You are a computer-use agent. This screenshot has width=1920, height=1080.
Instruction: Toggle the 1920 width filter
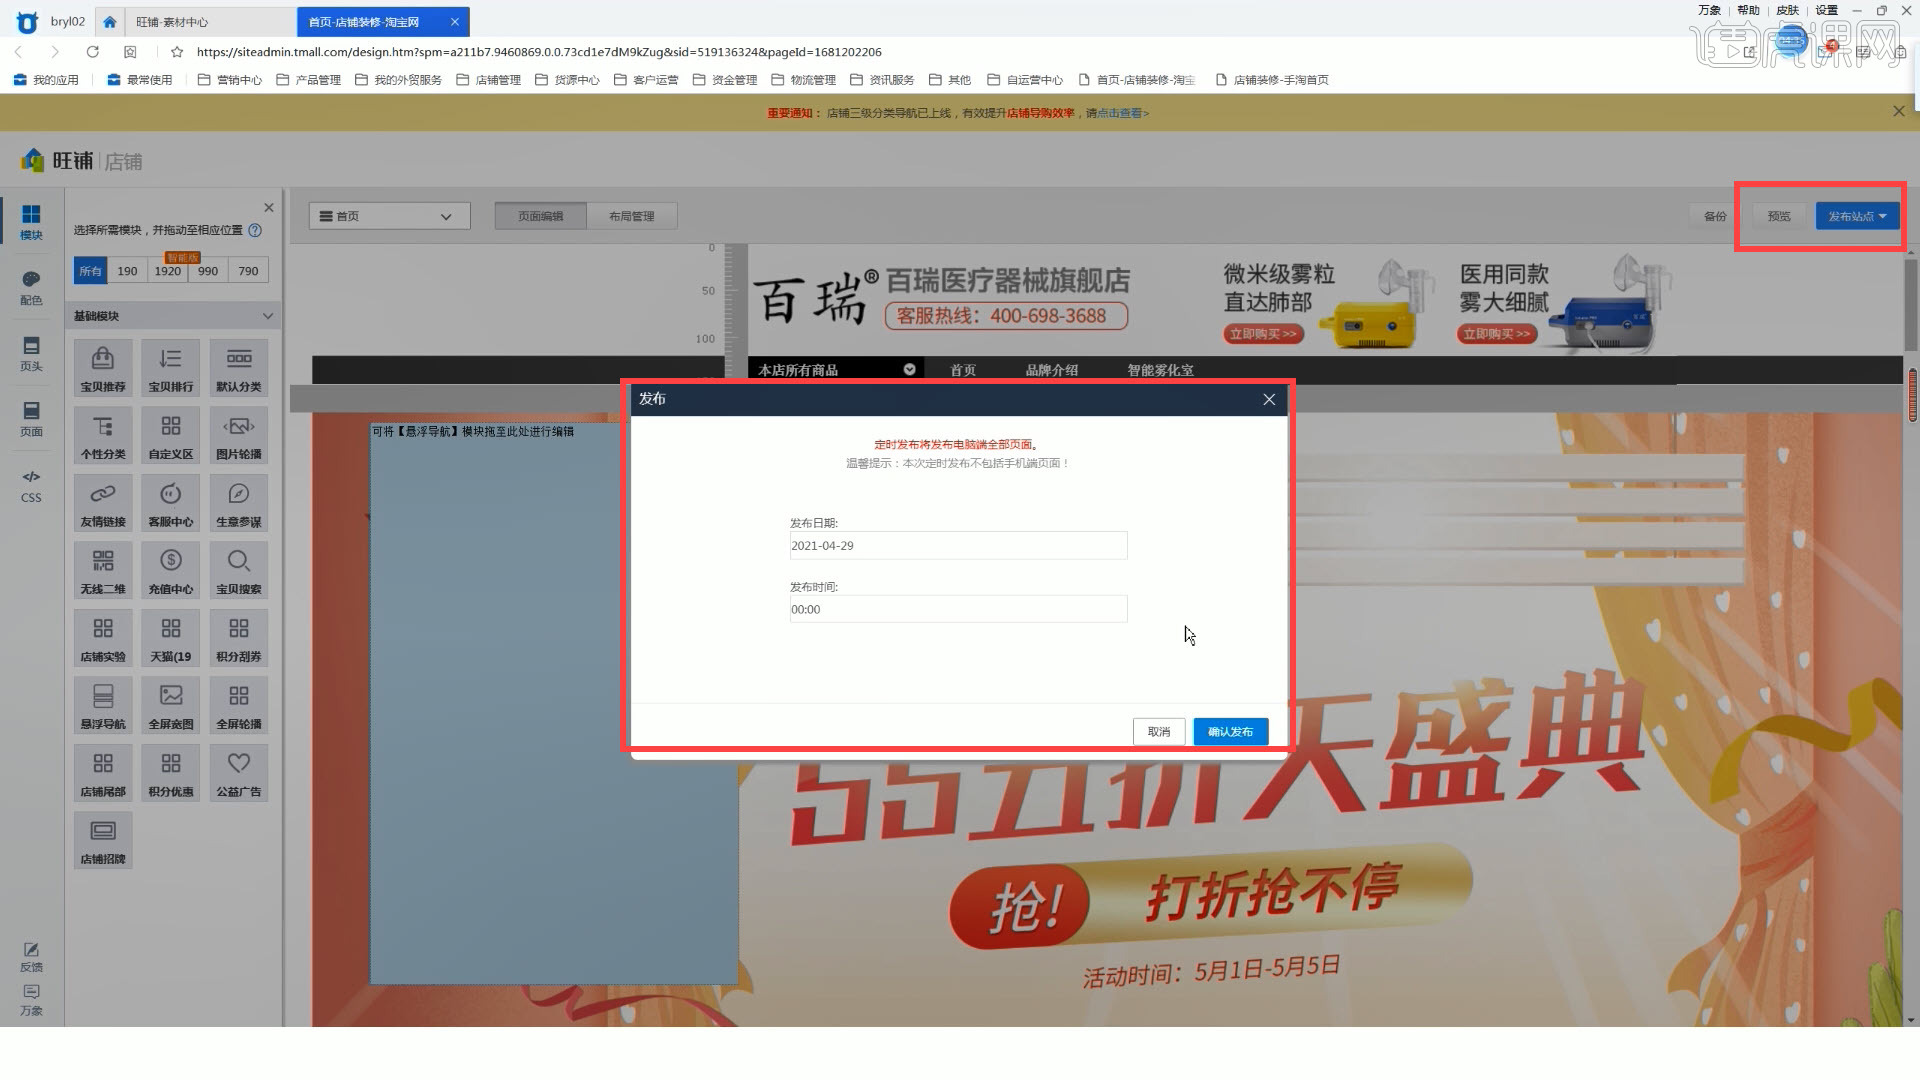pyautogui.click(x=168, y=271)
